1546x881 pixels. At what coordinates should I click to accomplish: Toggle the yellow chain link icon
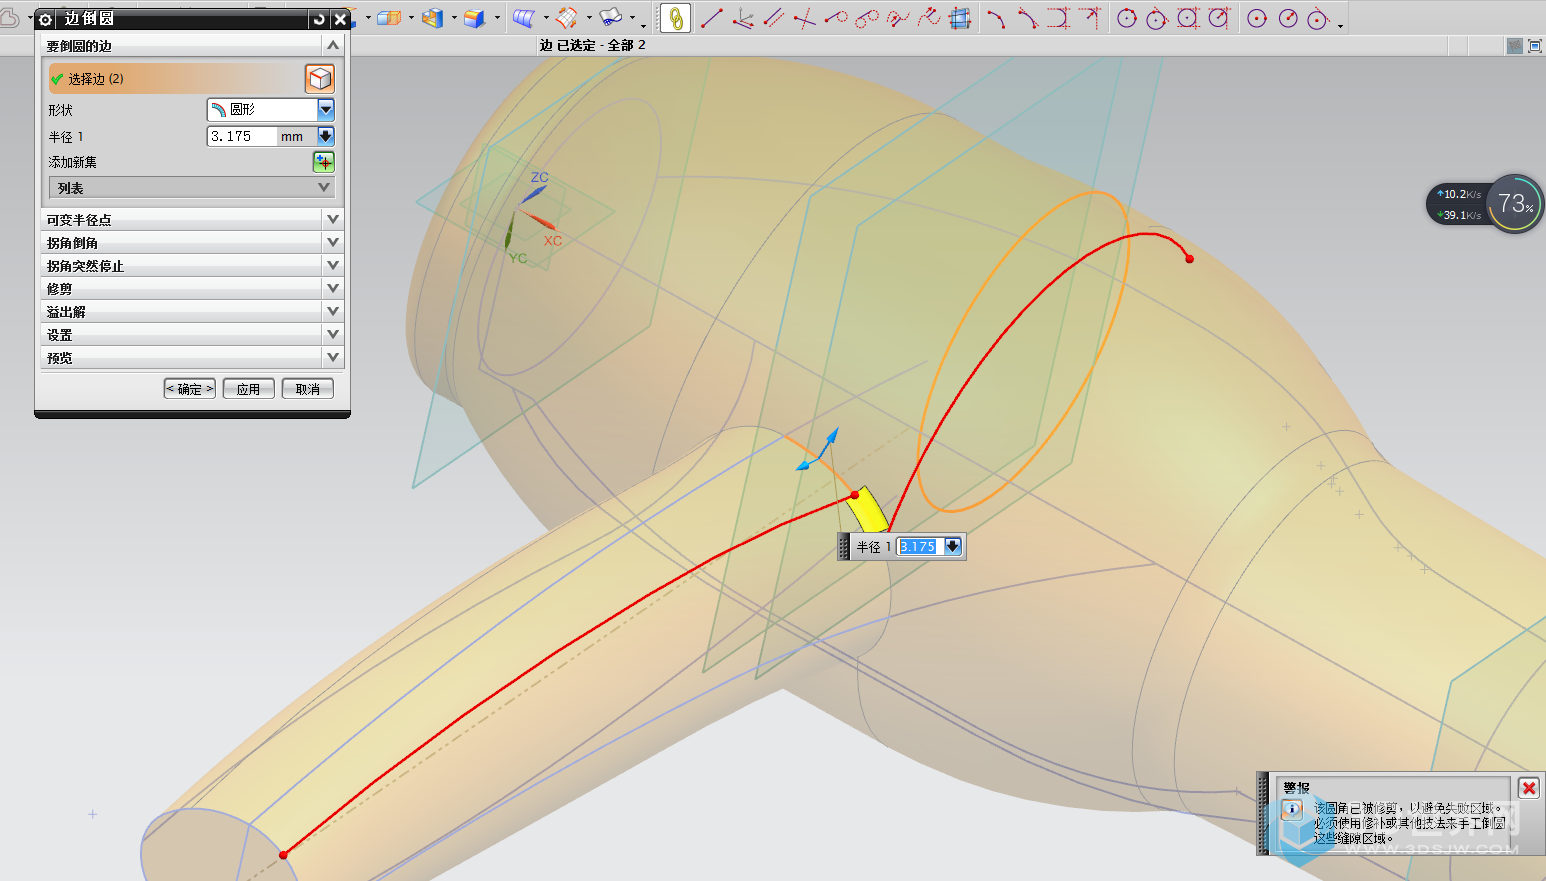click(x=676, y=18)
